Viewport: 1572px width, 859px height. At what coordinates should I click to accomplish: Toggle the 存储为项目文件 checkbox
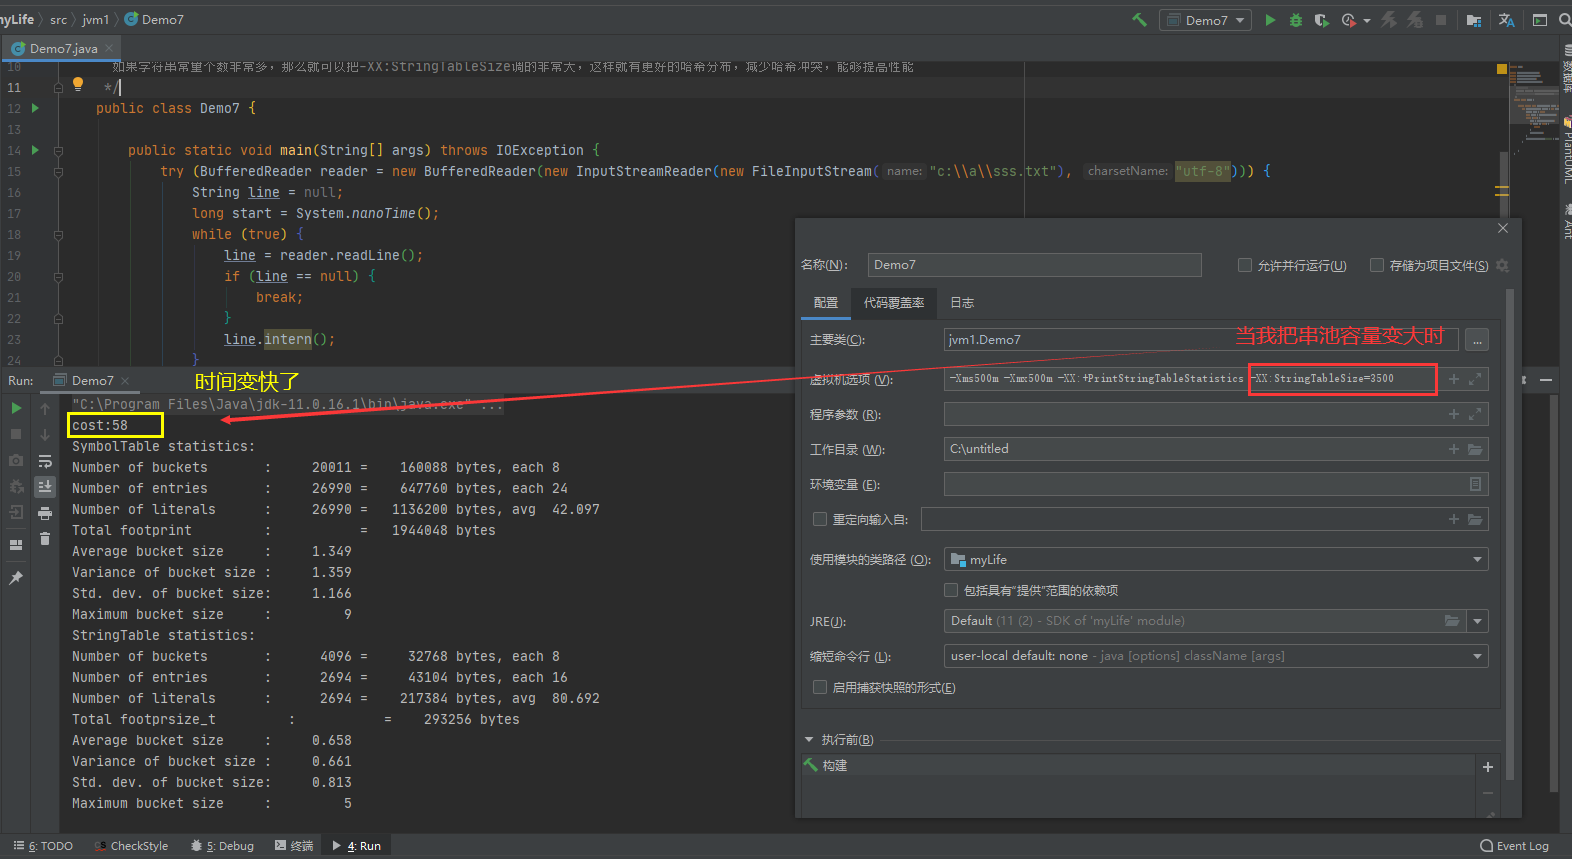pos(1377,265)
